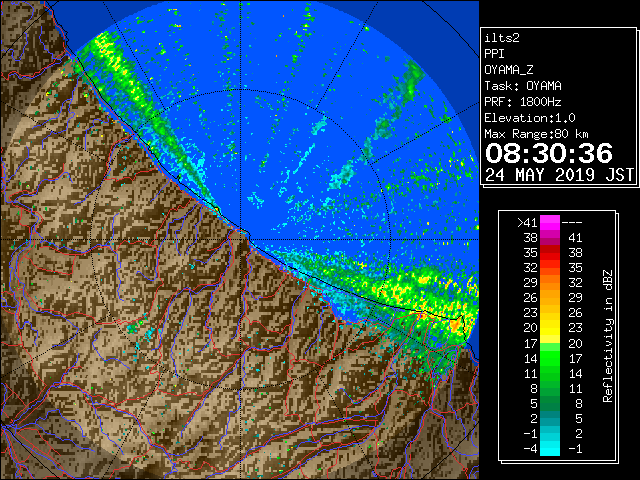This screenshot has width=640, height=480.
Task: Click the >41 legend label
Action: point(527,222)
